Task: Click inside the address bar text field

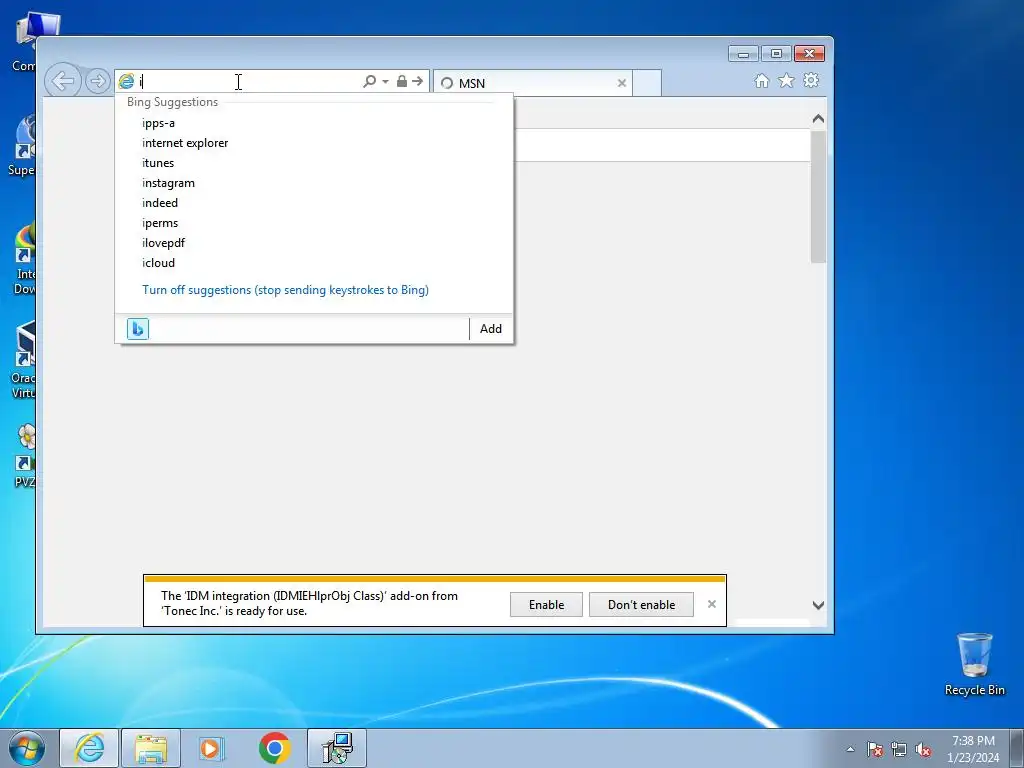Action: [x=248, y=81]
